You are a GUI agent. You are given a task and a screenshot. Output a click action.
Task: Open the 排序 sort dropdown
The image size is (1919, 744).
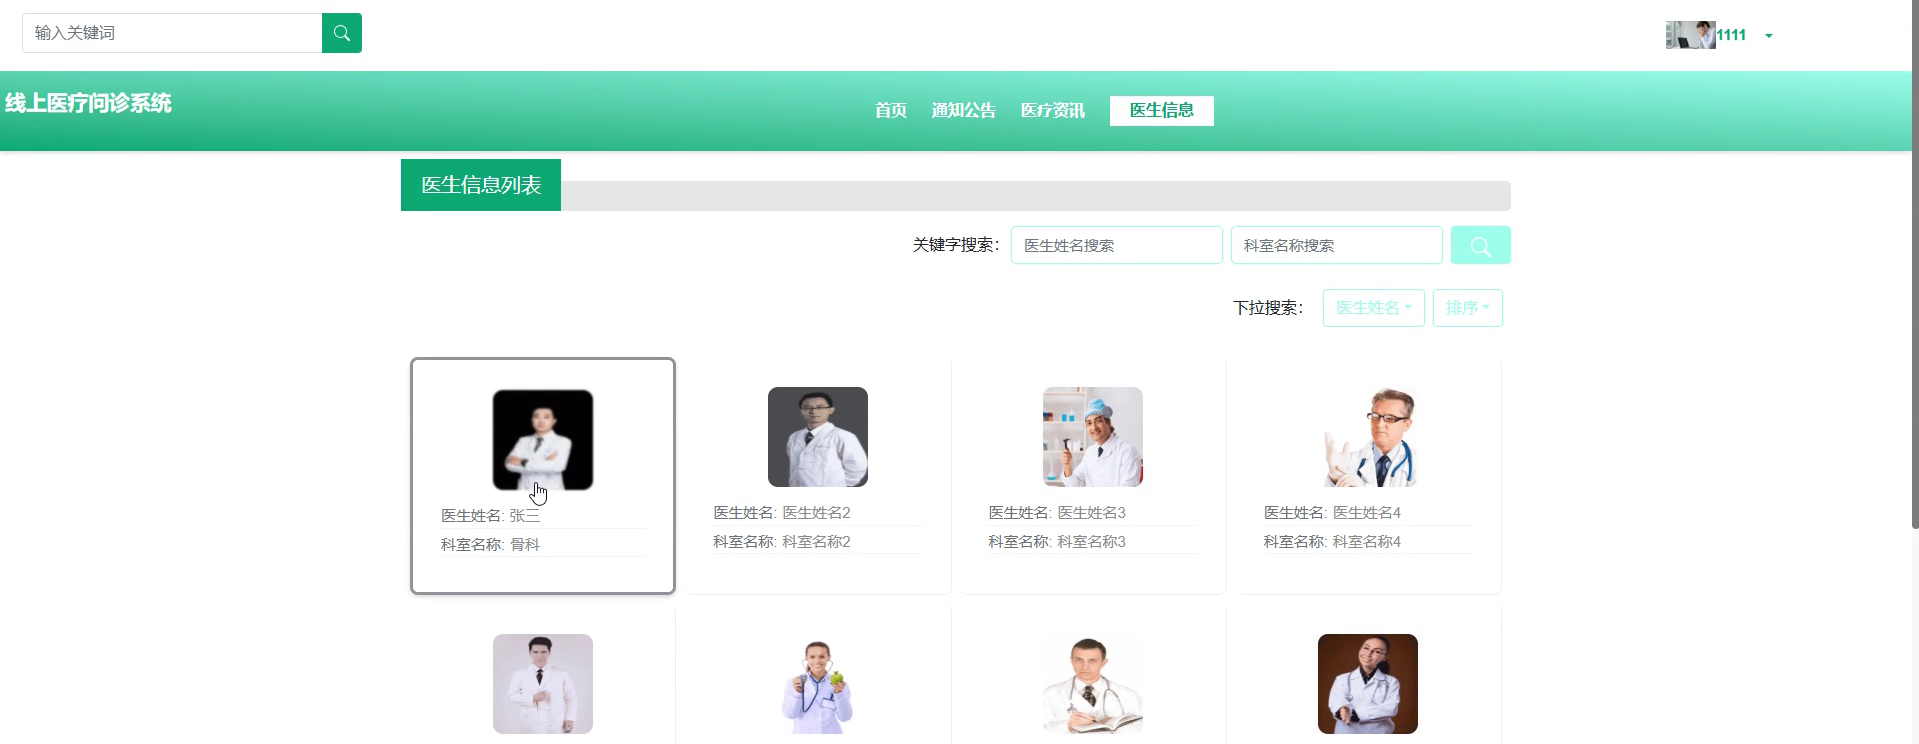tap(1467, 308)
